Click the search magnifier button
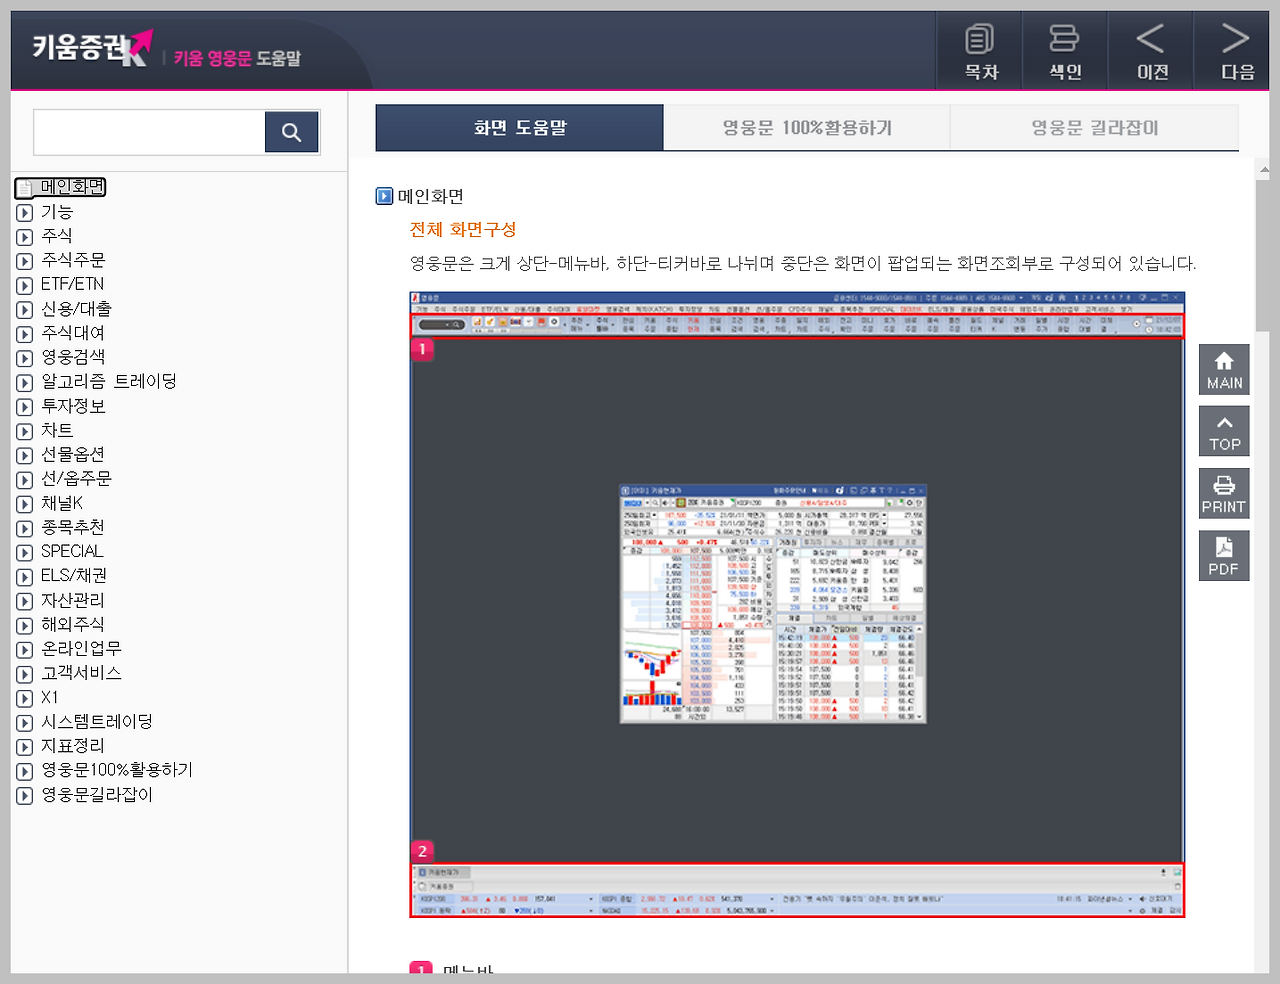The height and width of the screenshot is (984, 1280). [291, 132]
